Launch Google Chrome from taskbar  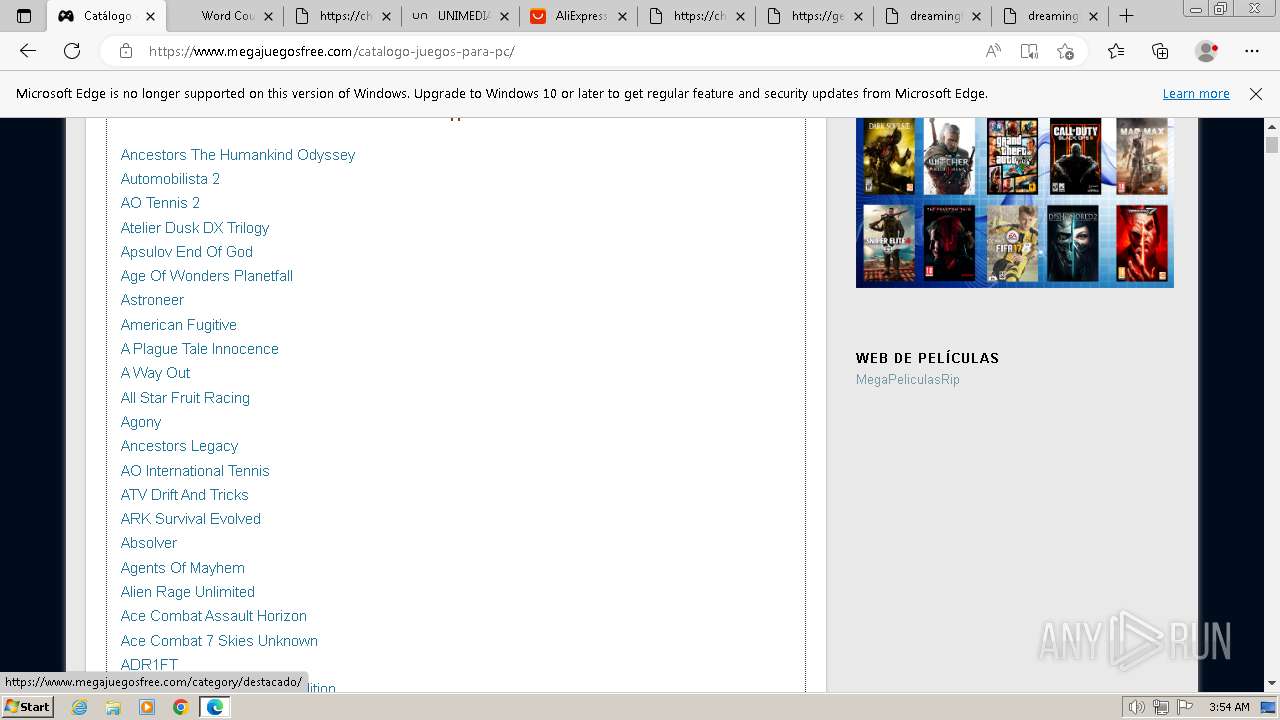(180, 707)
